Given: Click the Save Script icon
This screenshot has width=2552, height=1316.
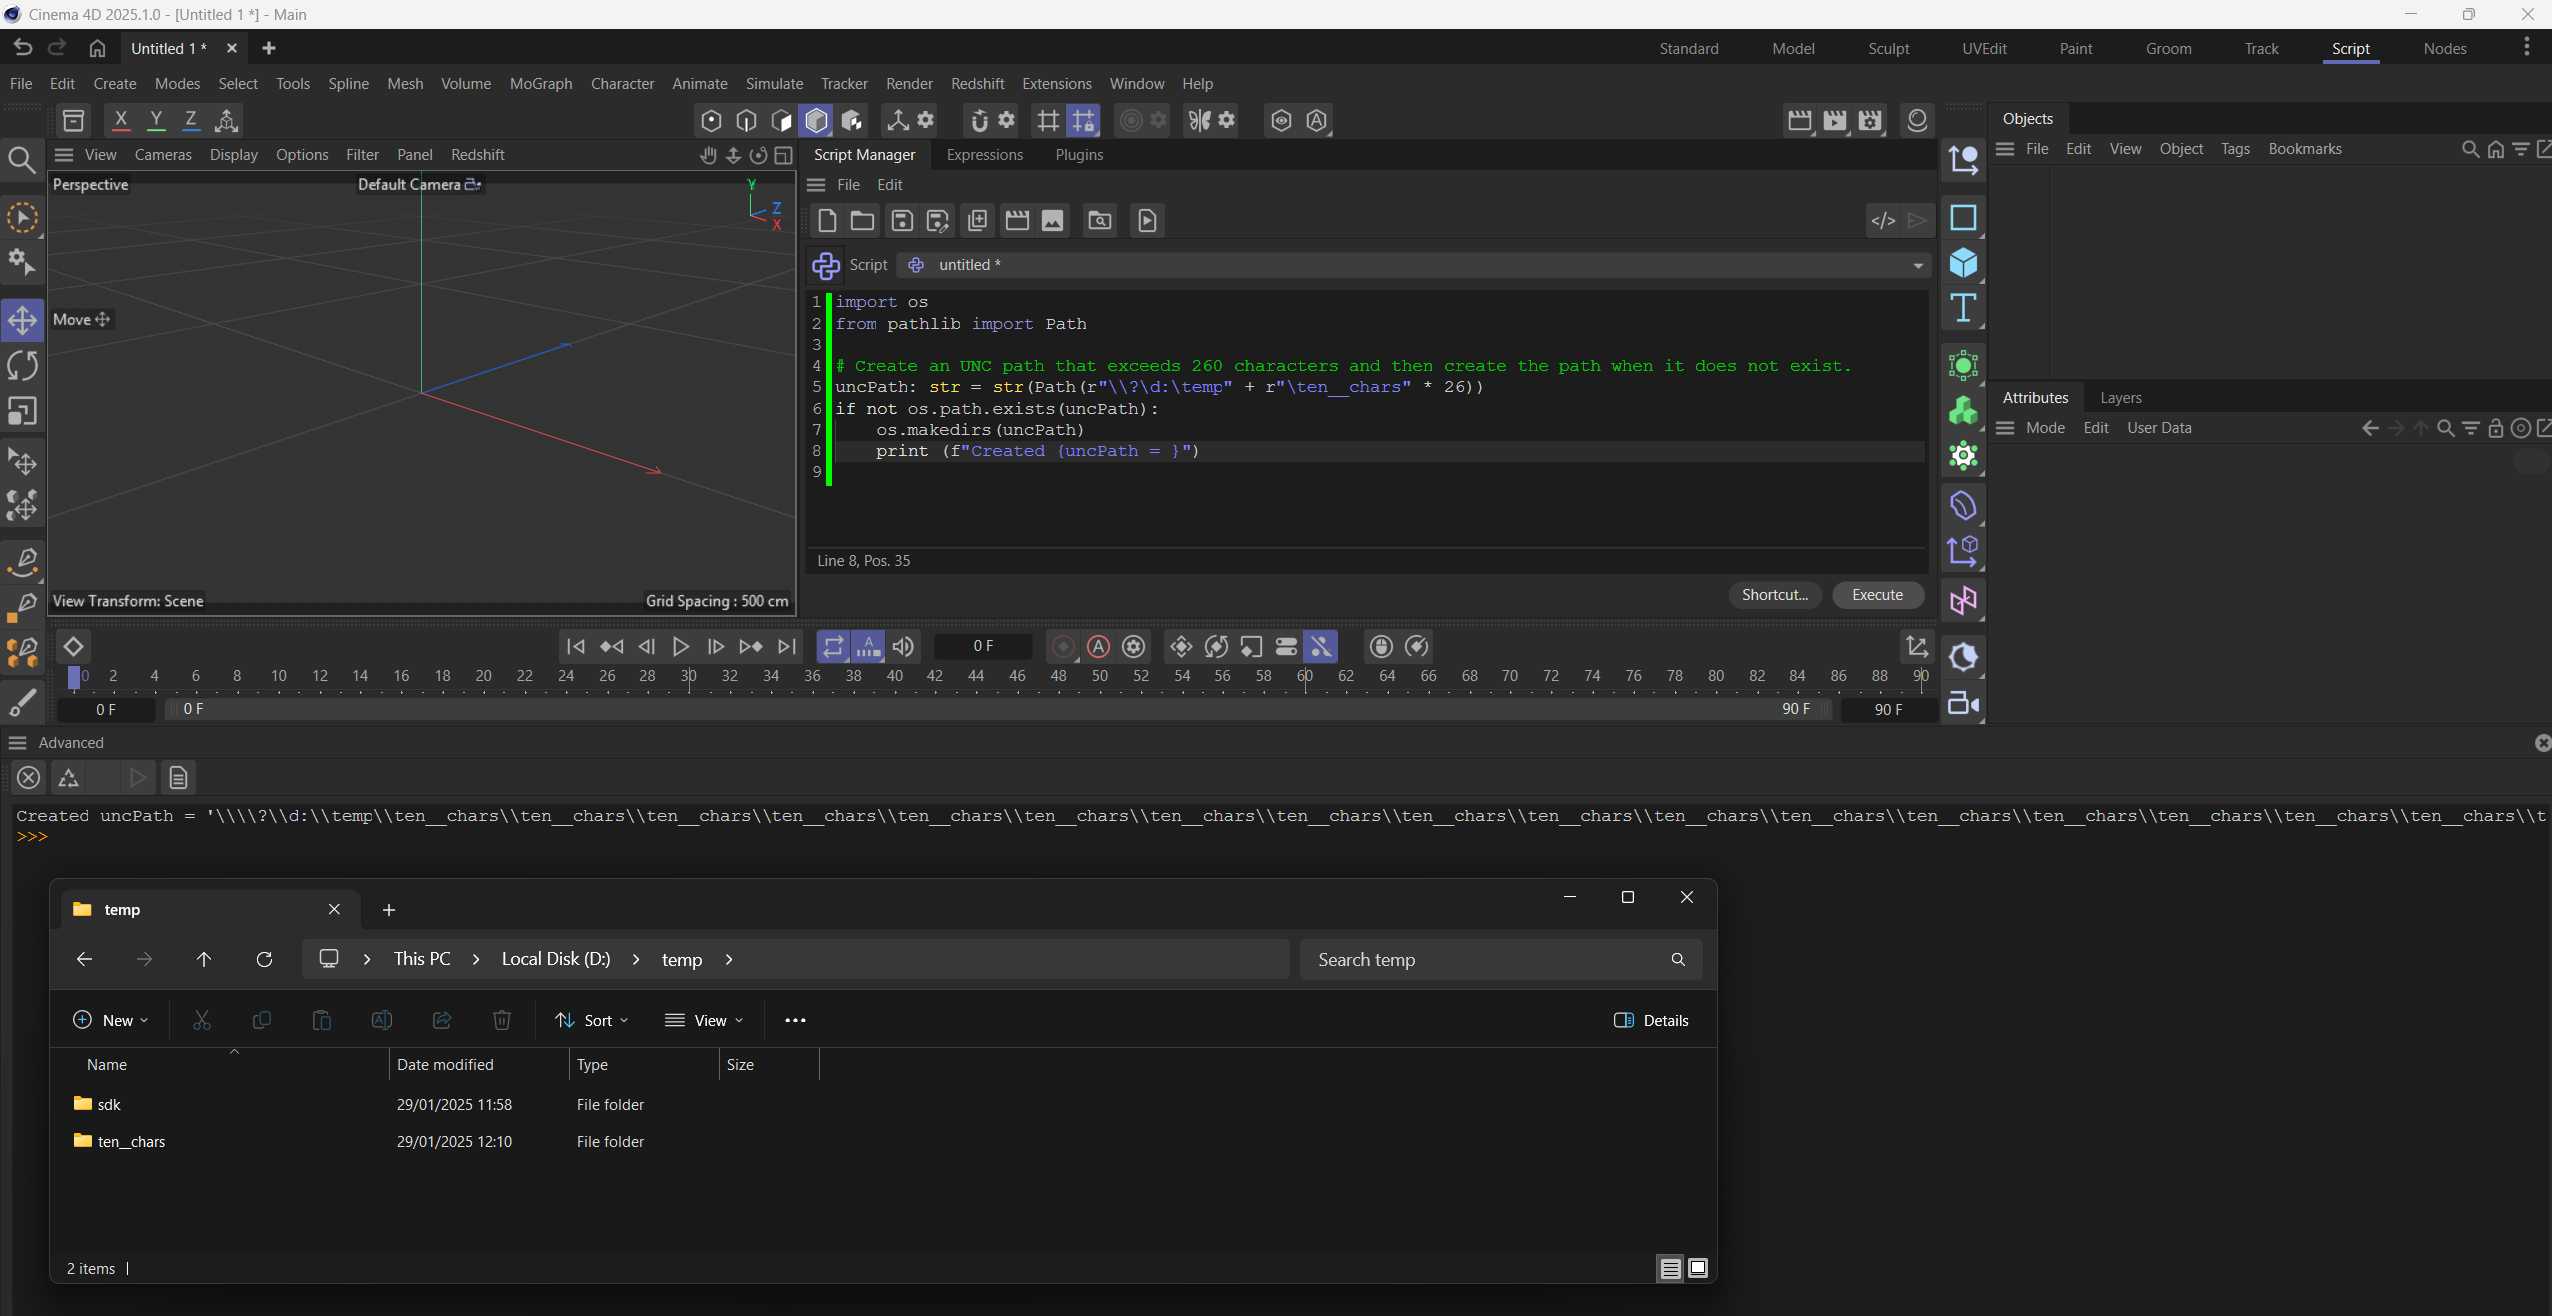Looking at the screenshot, I should pyautogui.click(x=902, y=221).
